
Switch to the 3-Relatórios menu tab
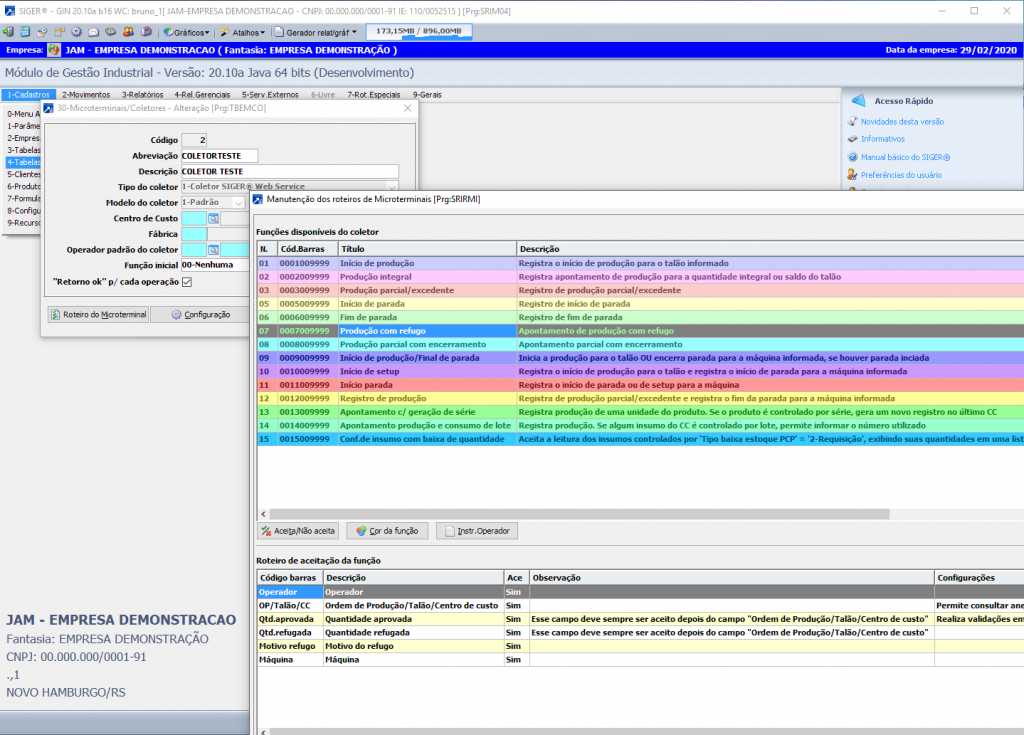(x=143, y=94)
